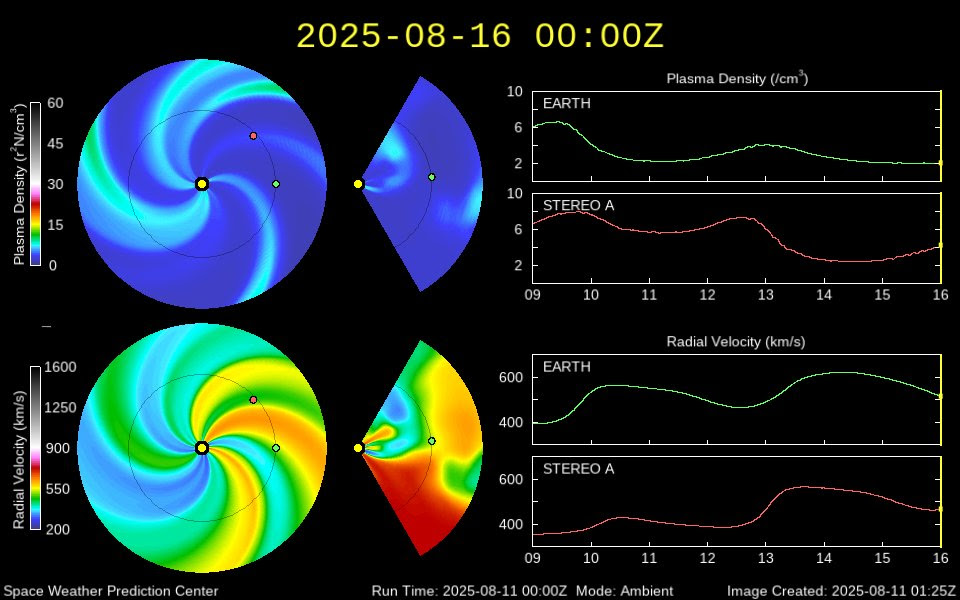
Task: Click the 'Plasma Density (/cm³)' chart title
Action: [x=737, y=78]
